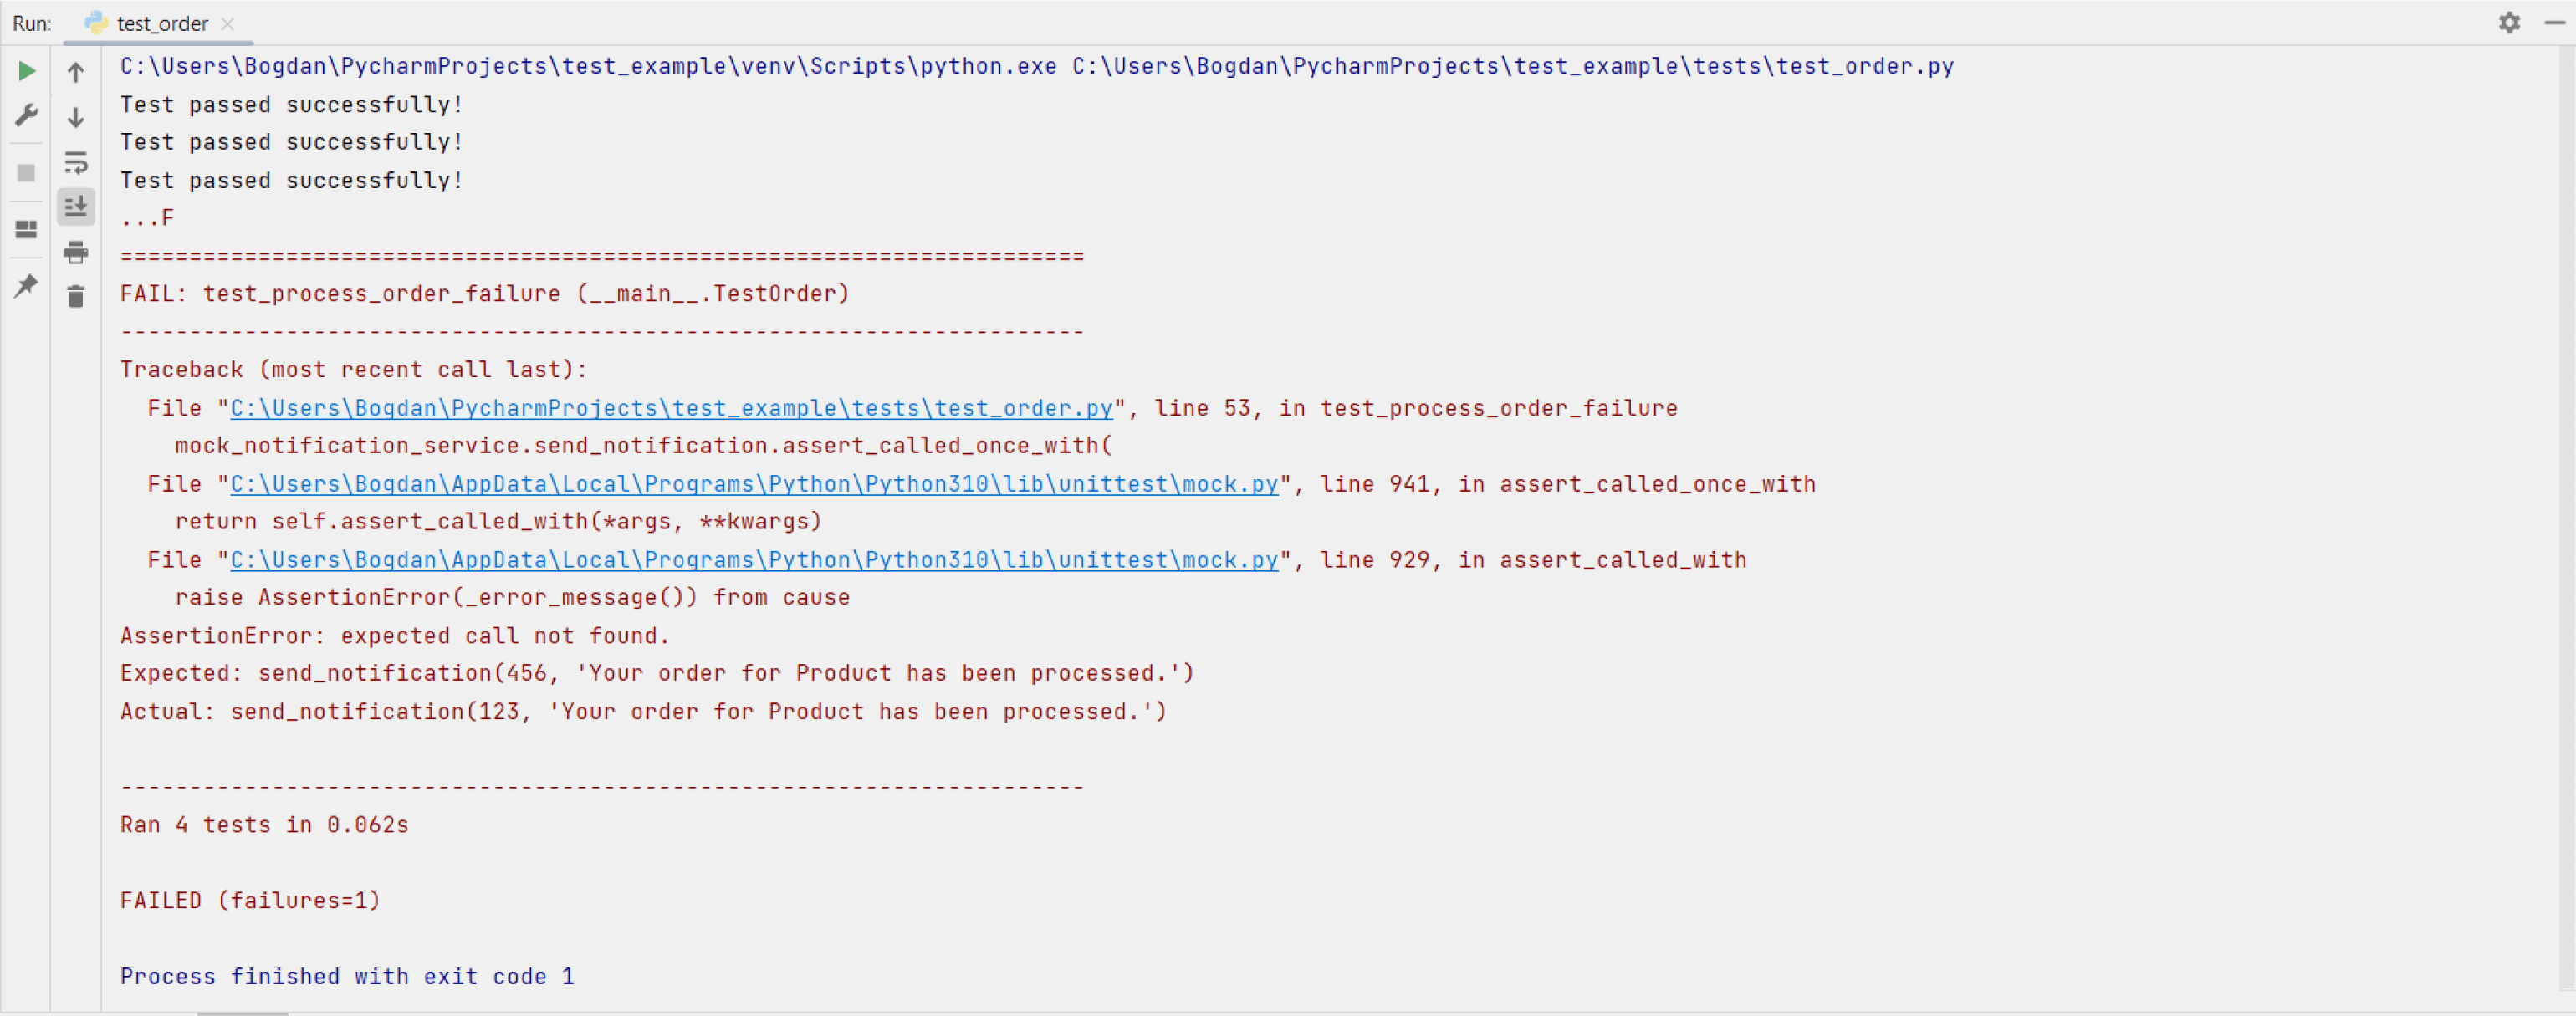
Task: Hide the Run tool window
Action: 2555,22
